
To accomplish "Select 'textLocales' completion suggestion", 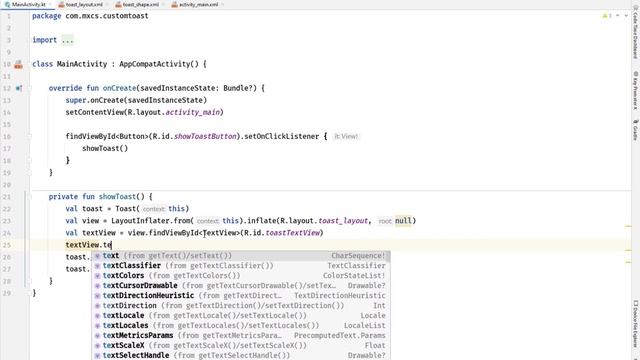I will click(x=241, y=326).
